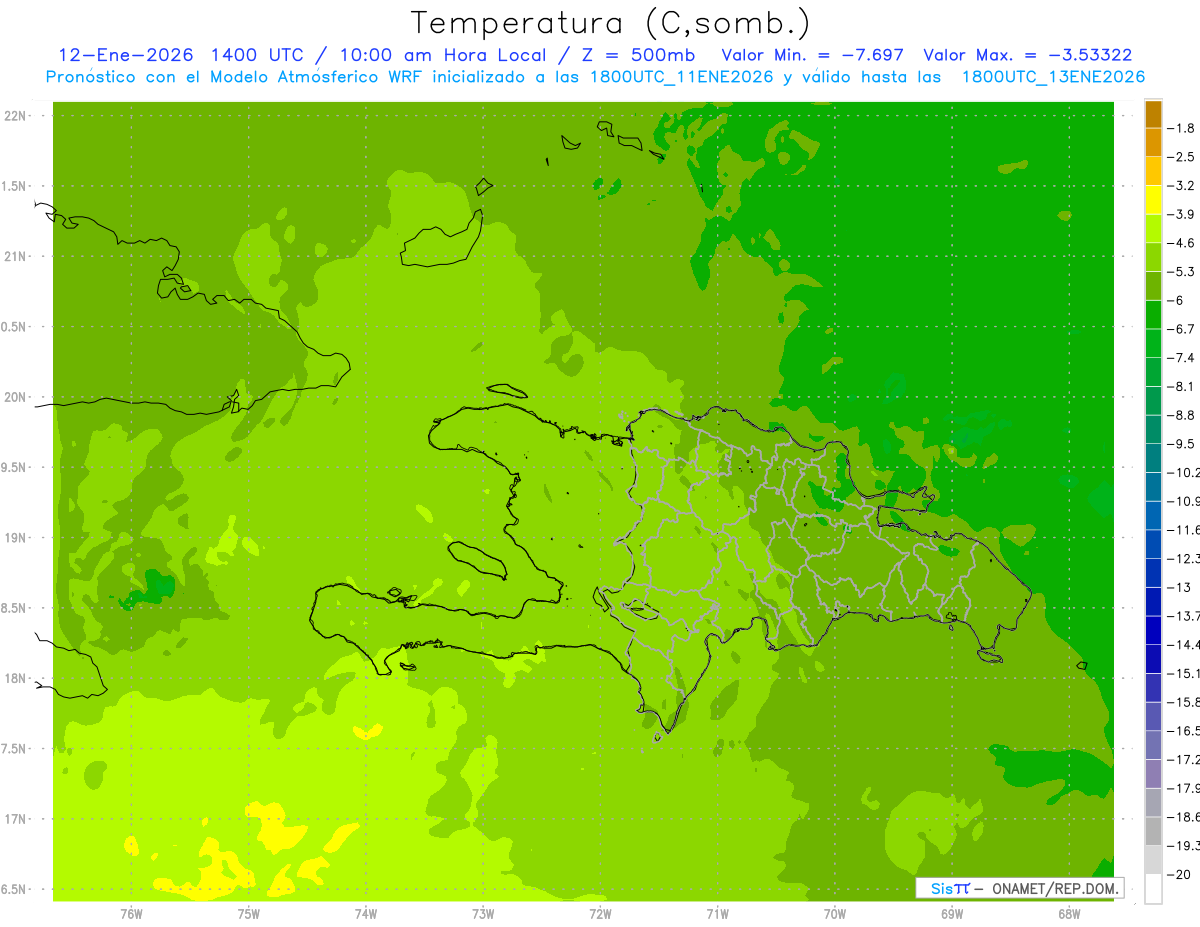Image resolution: width=1200 pixels, height=927 pixels.
Task: Click the "-8.1" legend value
Action: pos(1183,386)
